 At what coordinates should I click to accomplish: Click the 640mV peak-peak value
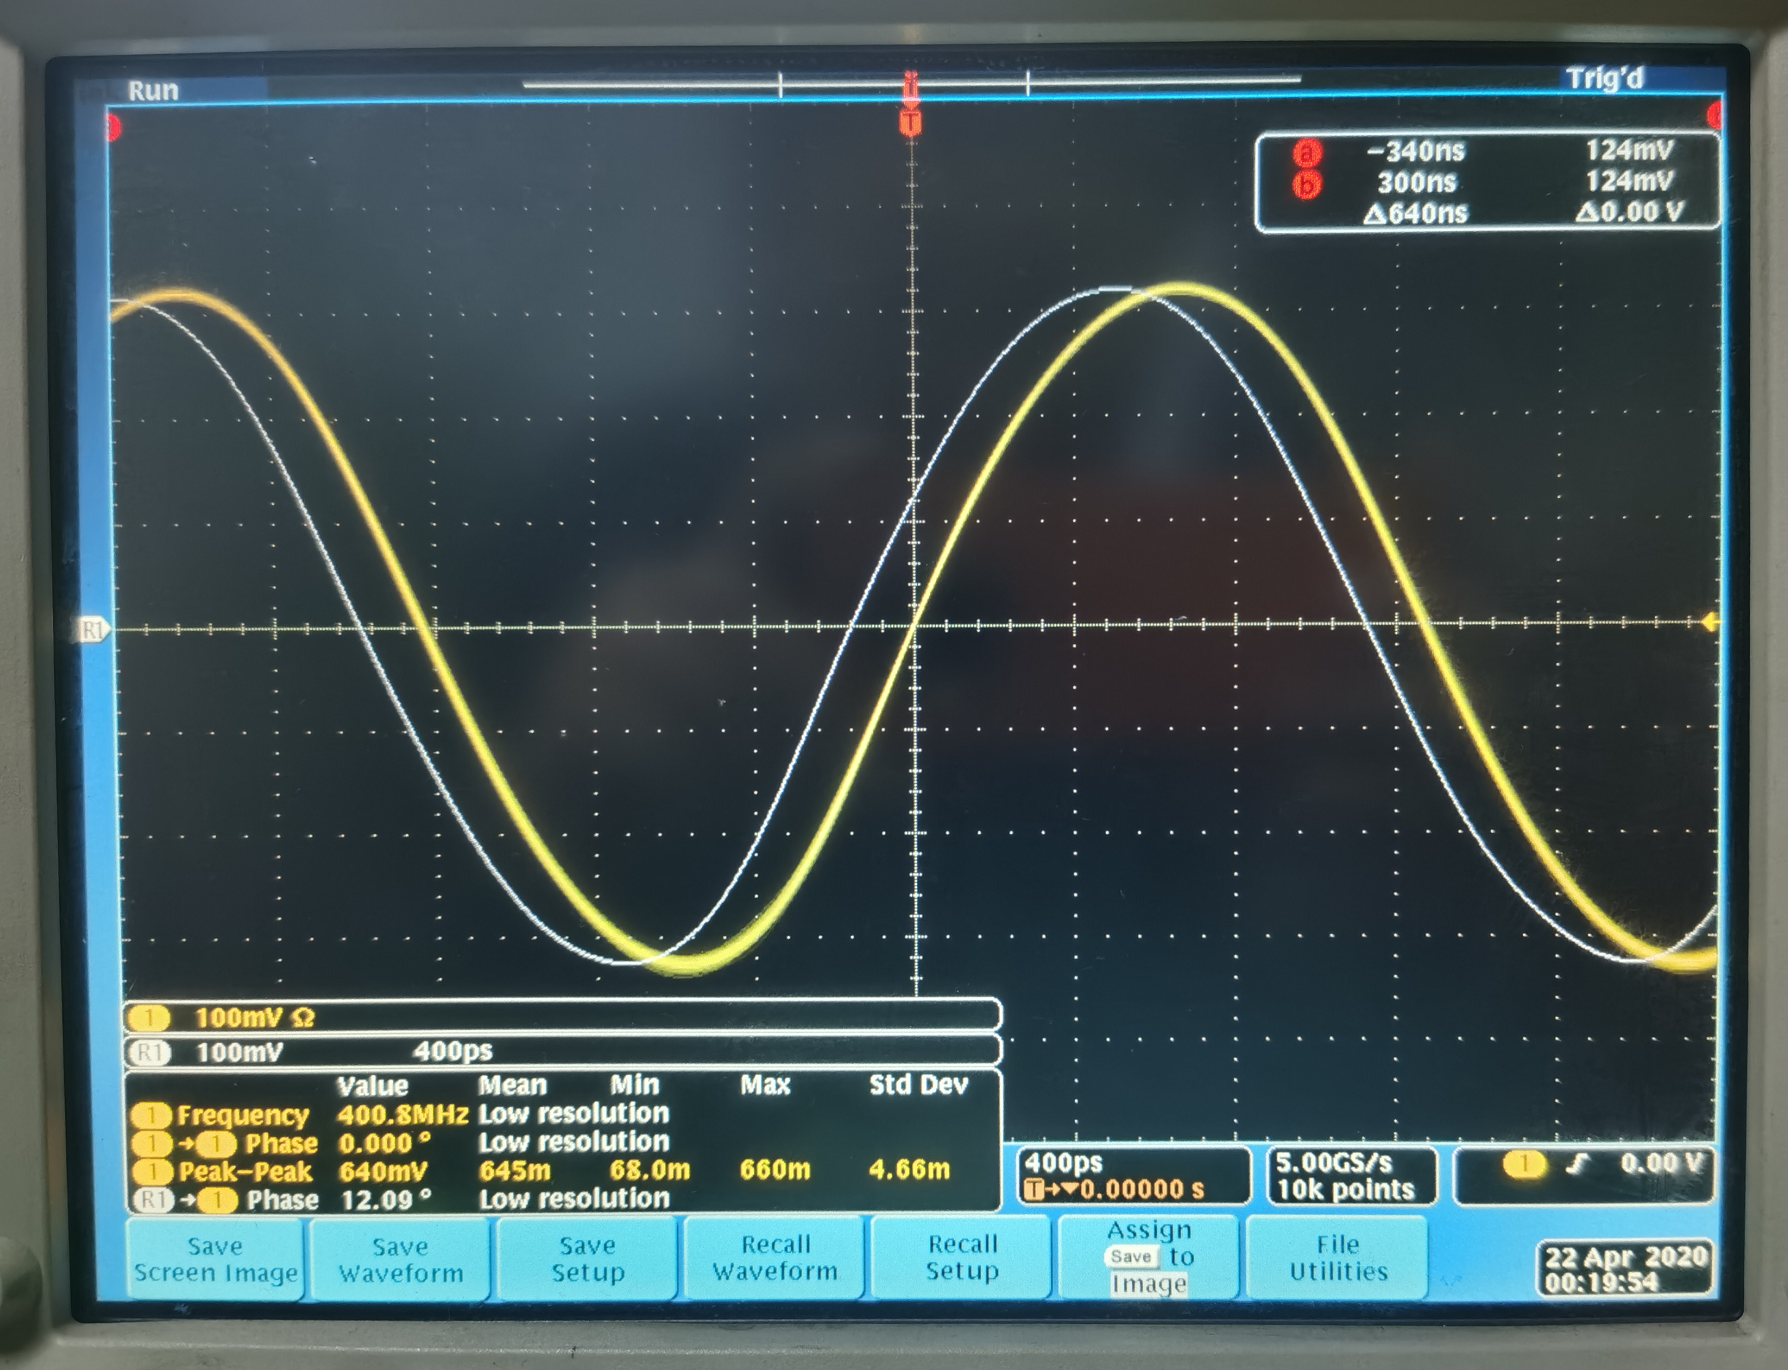coord(383,1171)
